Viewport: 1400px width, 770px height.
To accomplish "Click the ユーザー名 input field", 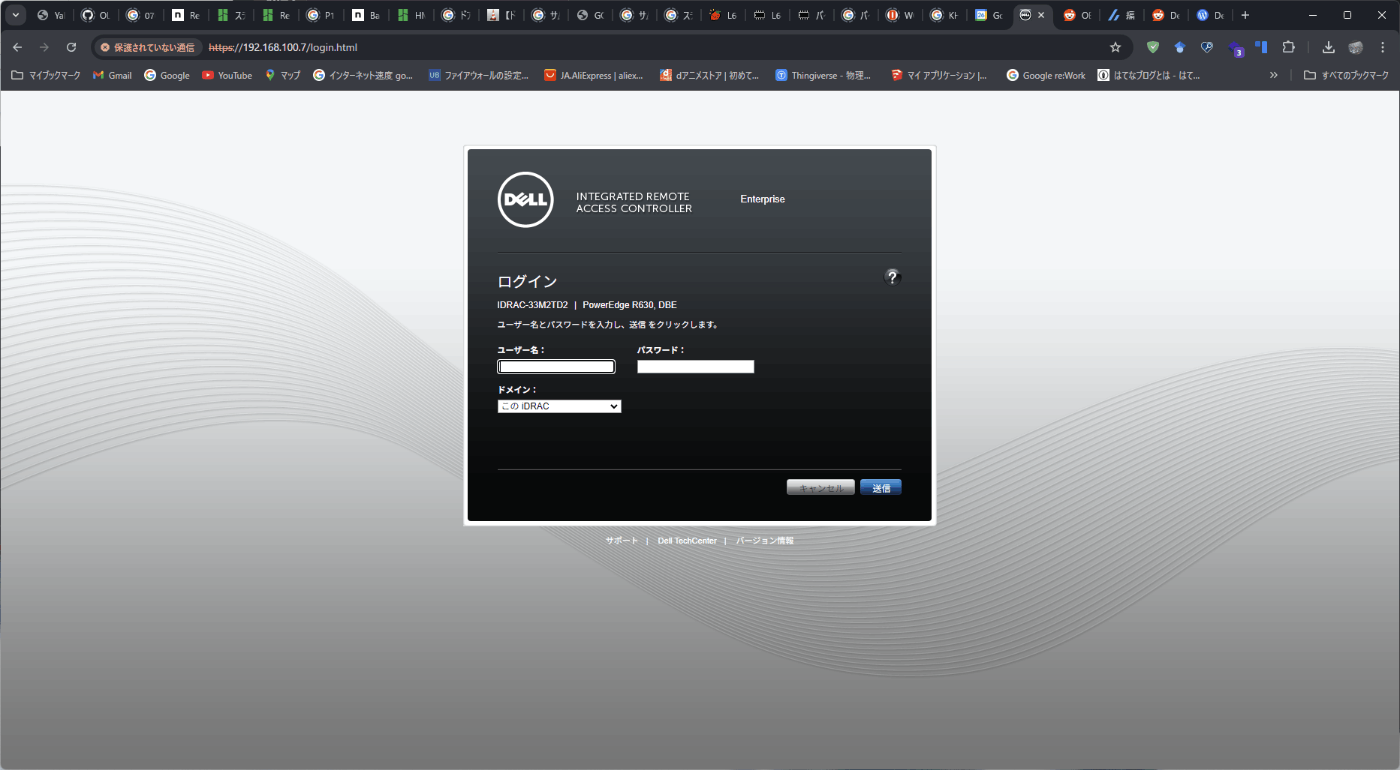I will pos(556,367).
